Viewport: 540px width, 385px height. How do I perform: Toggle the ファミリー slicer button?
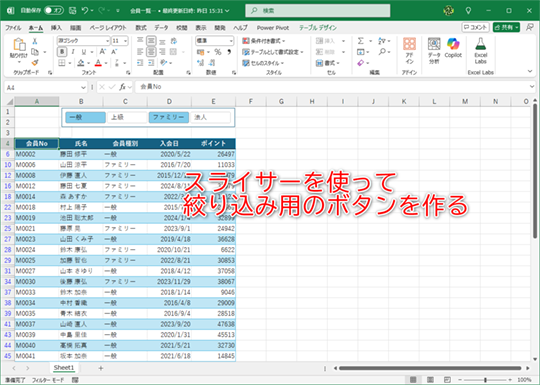pos(169,117)
